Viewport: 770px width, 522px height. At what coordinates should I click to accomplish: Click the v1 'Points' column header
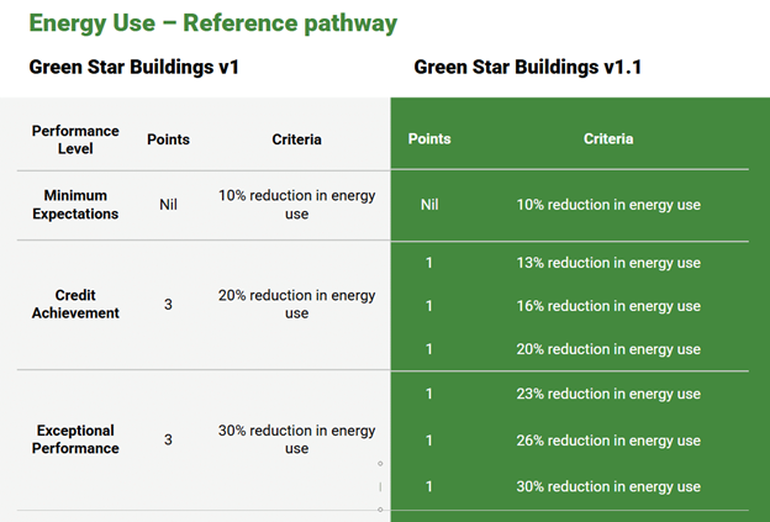[x=168, y=139]
